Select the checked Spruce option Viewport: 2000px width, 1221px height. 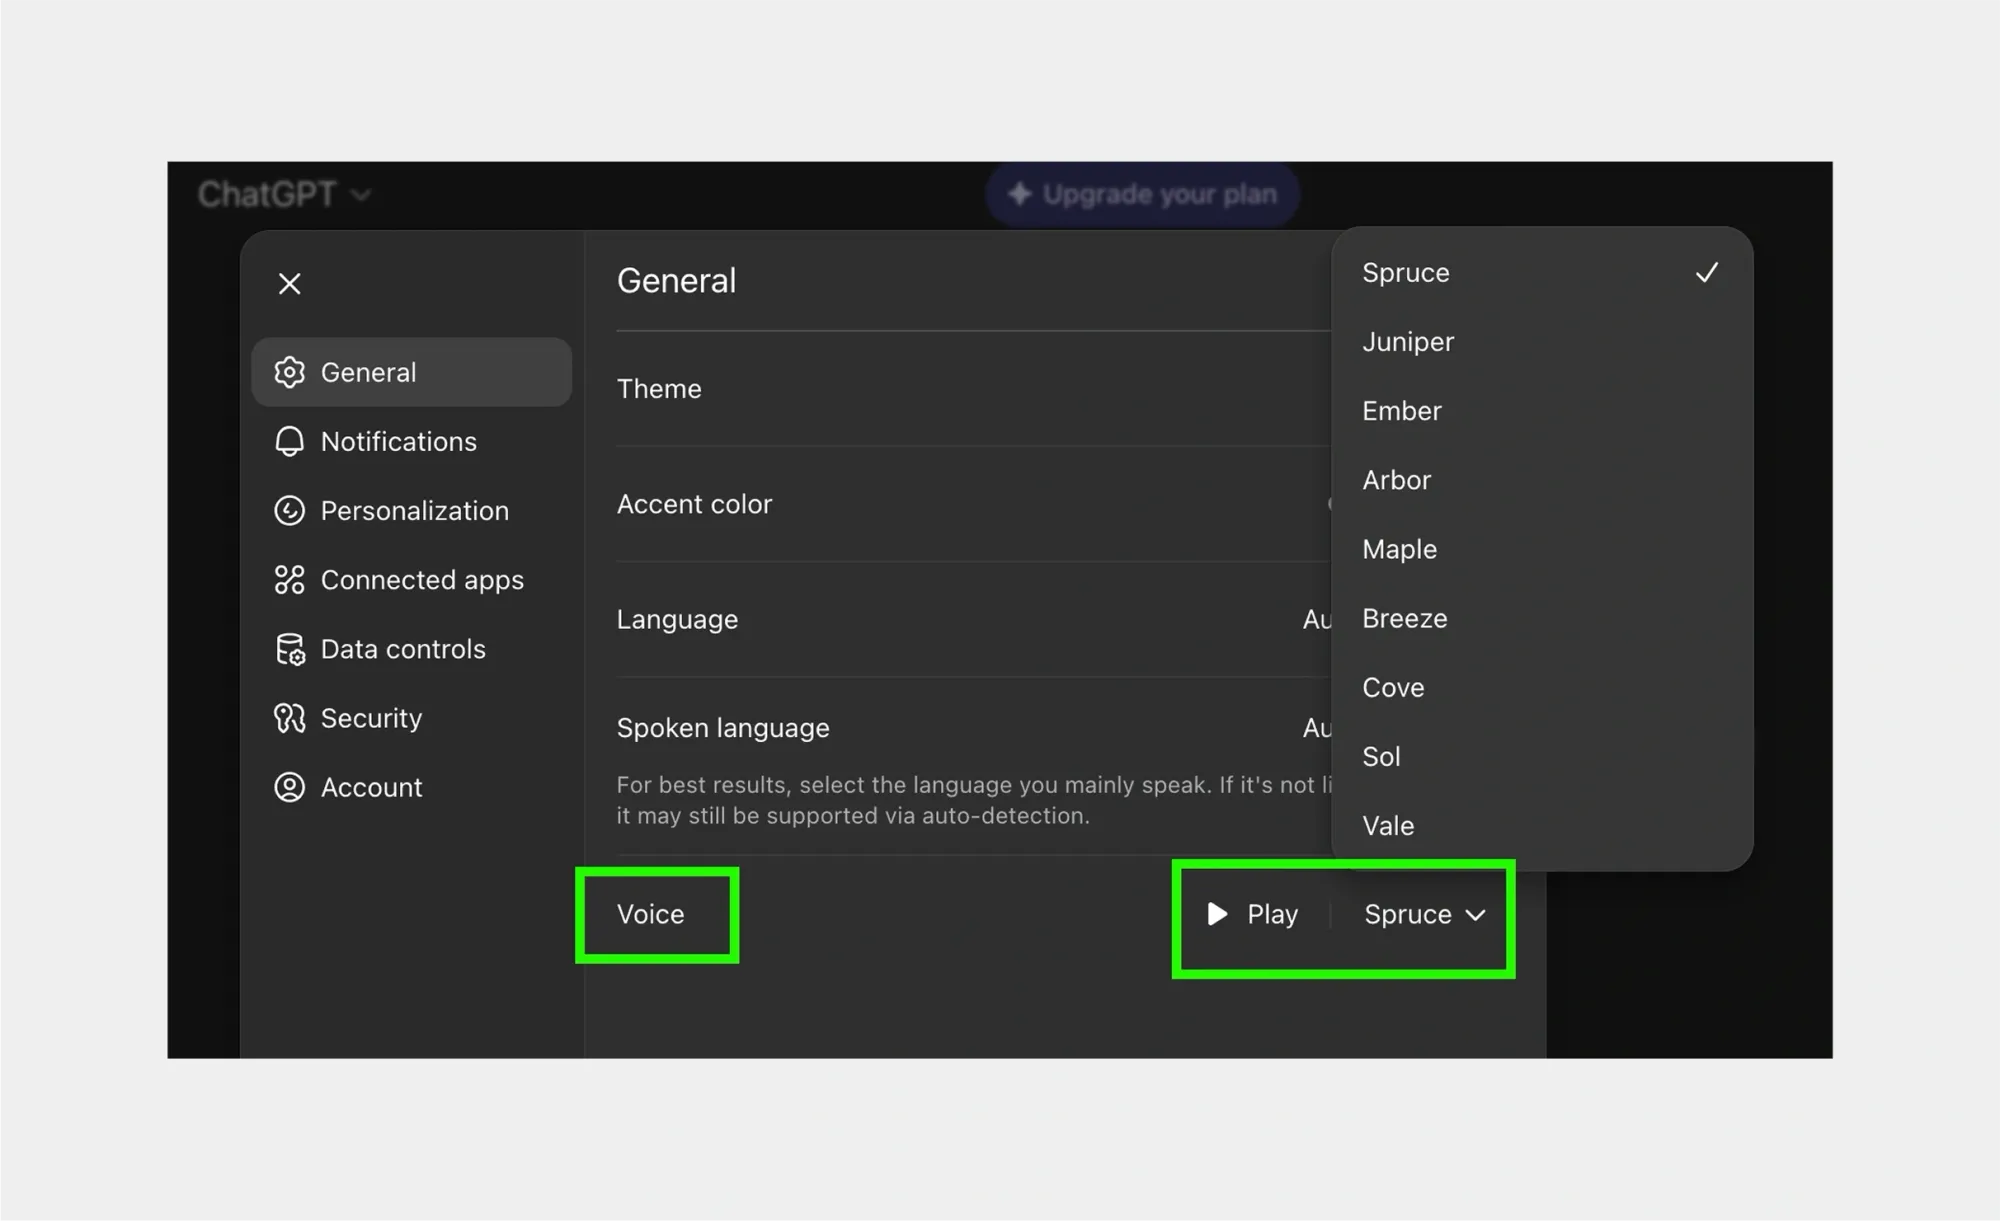(x=1405, y=273)
